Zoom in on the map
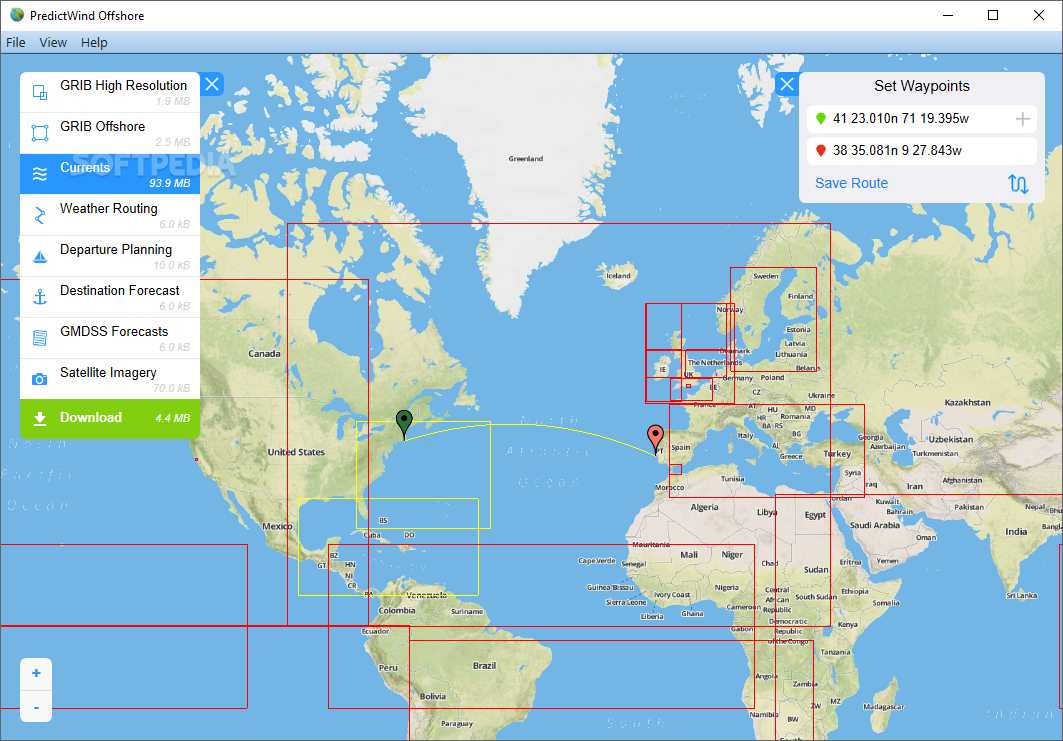The height and width of the screenshot is (741, 1063). coord(37,673)
